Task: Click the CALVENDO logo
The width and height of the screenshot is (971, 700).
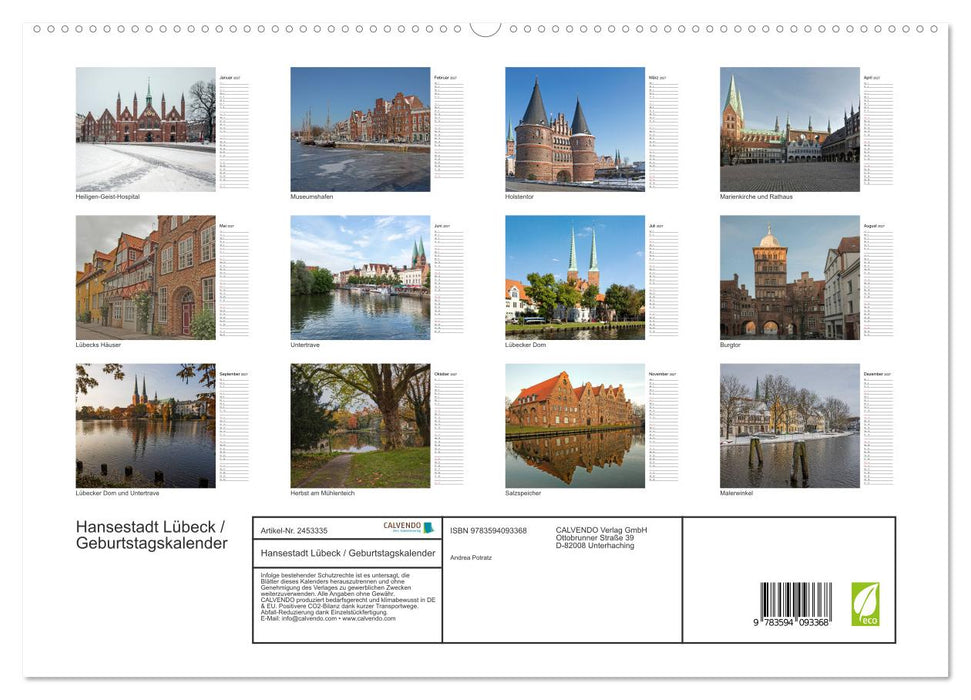Action: tap(409, 527)
